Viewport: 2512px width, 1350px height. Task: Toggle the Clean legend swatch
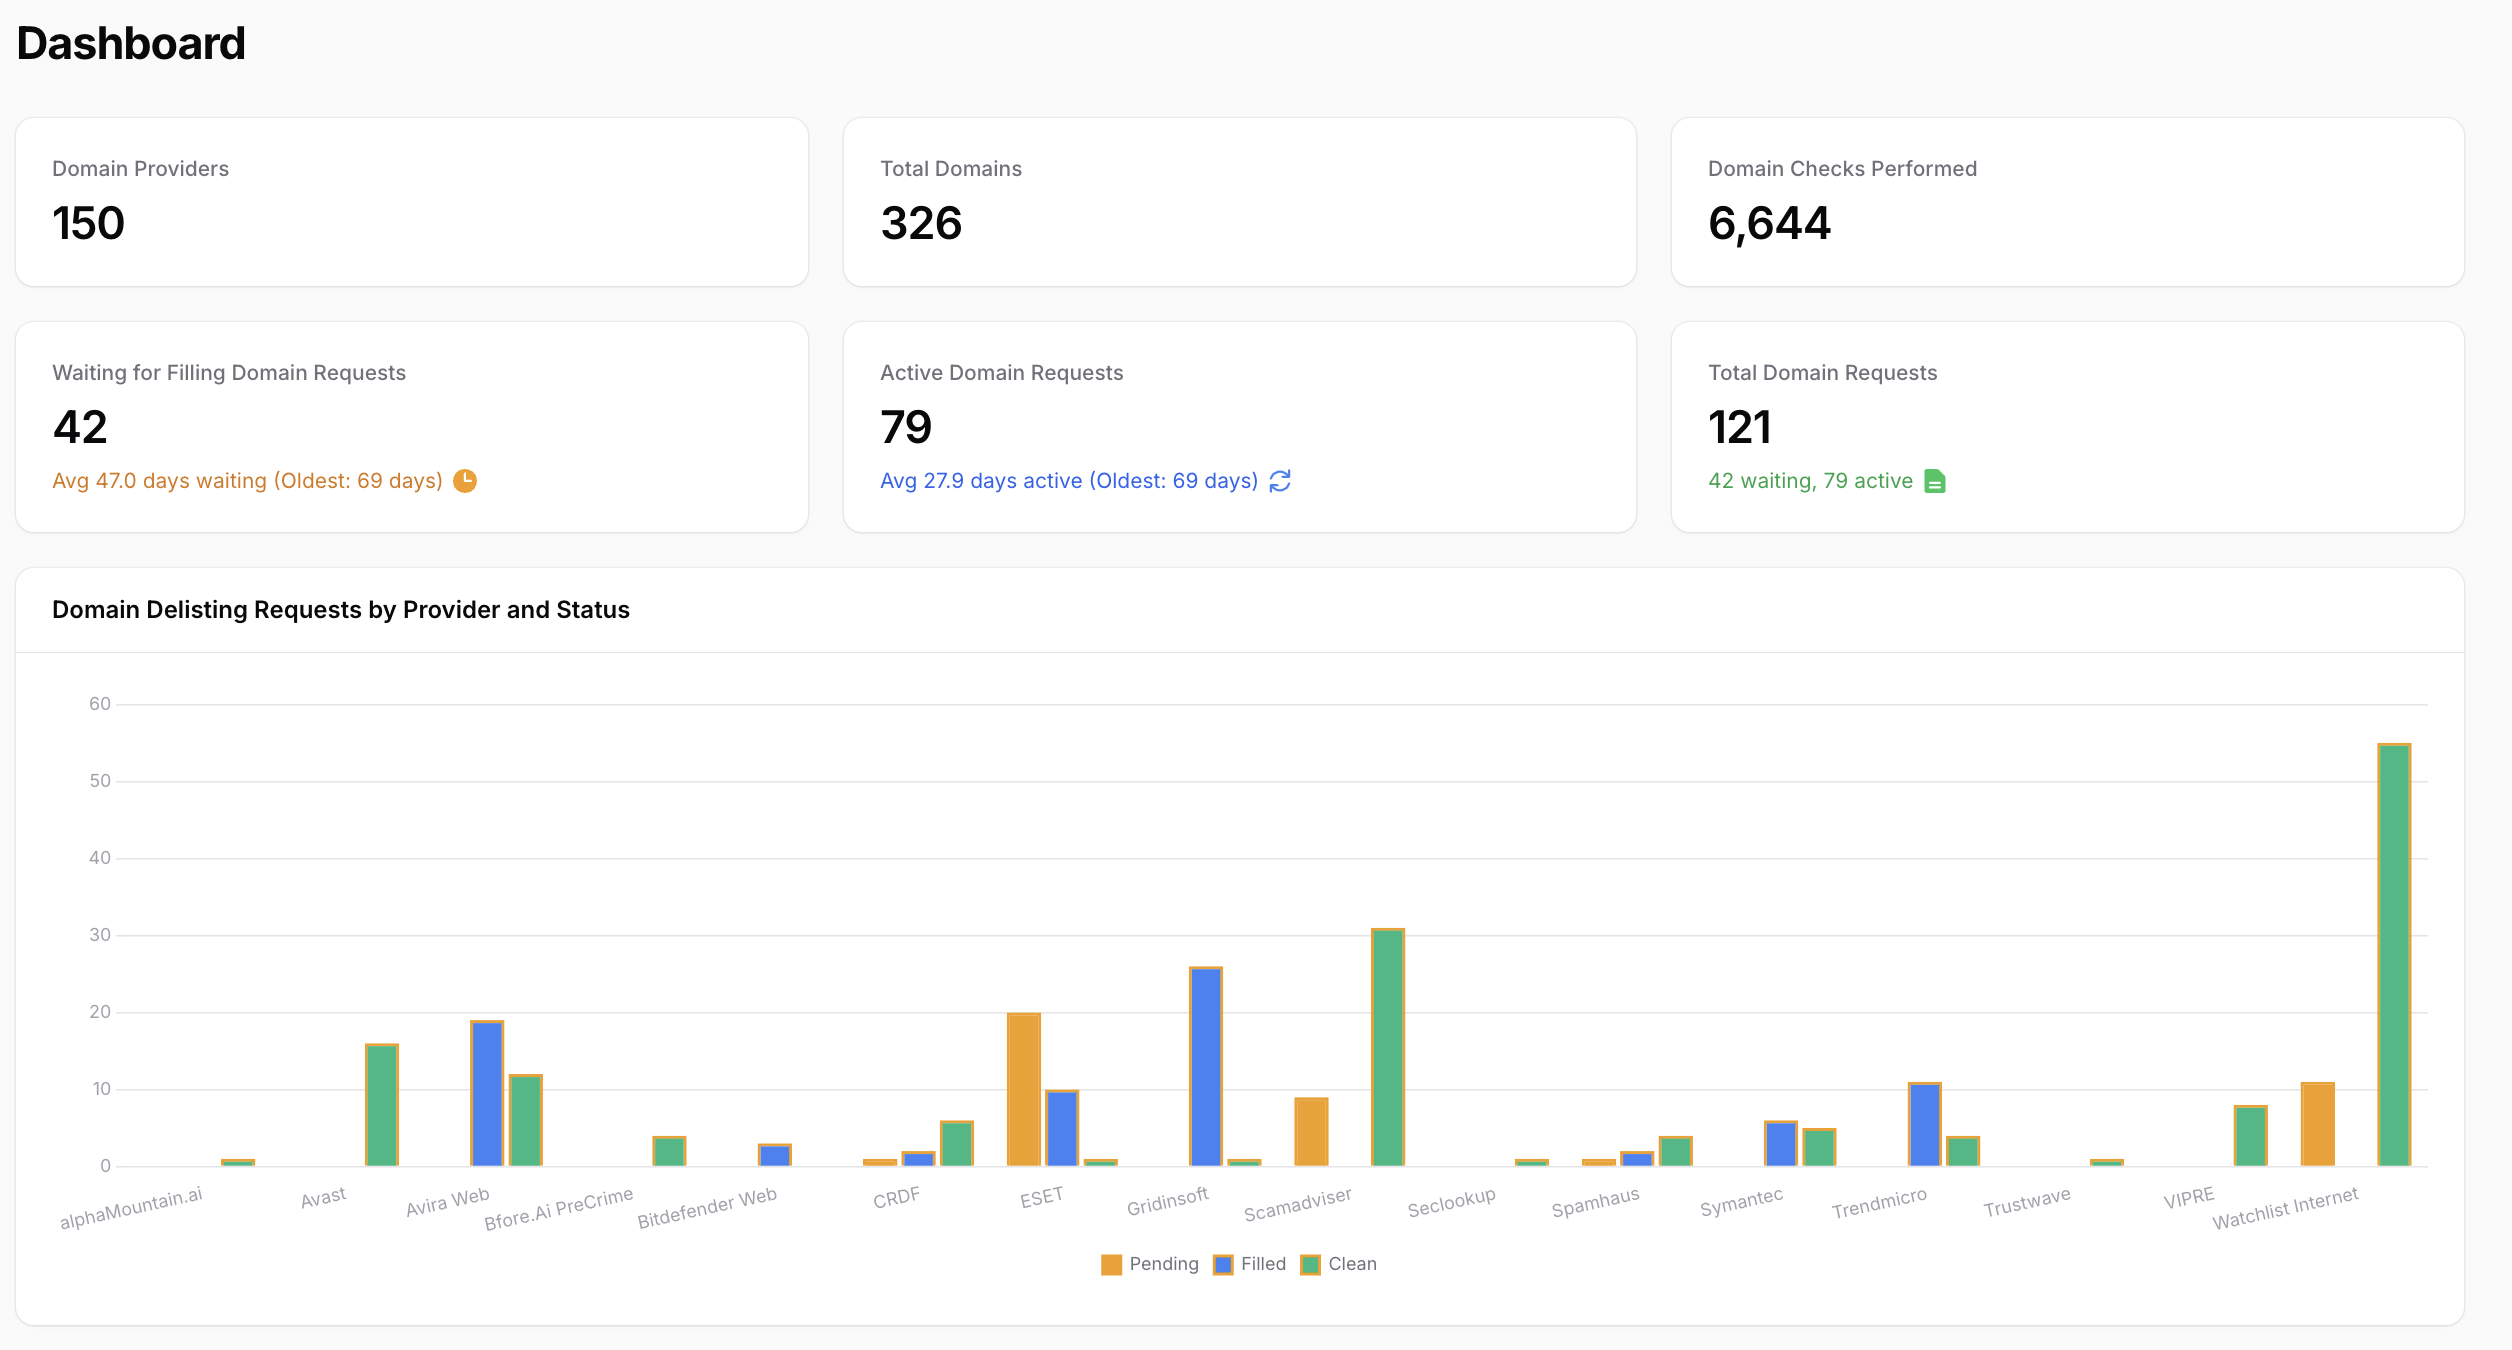click(1310, 1265)
